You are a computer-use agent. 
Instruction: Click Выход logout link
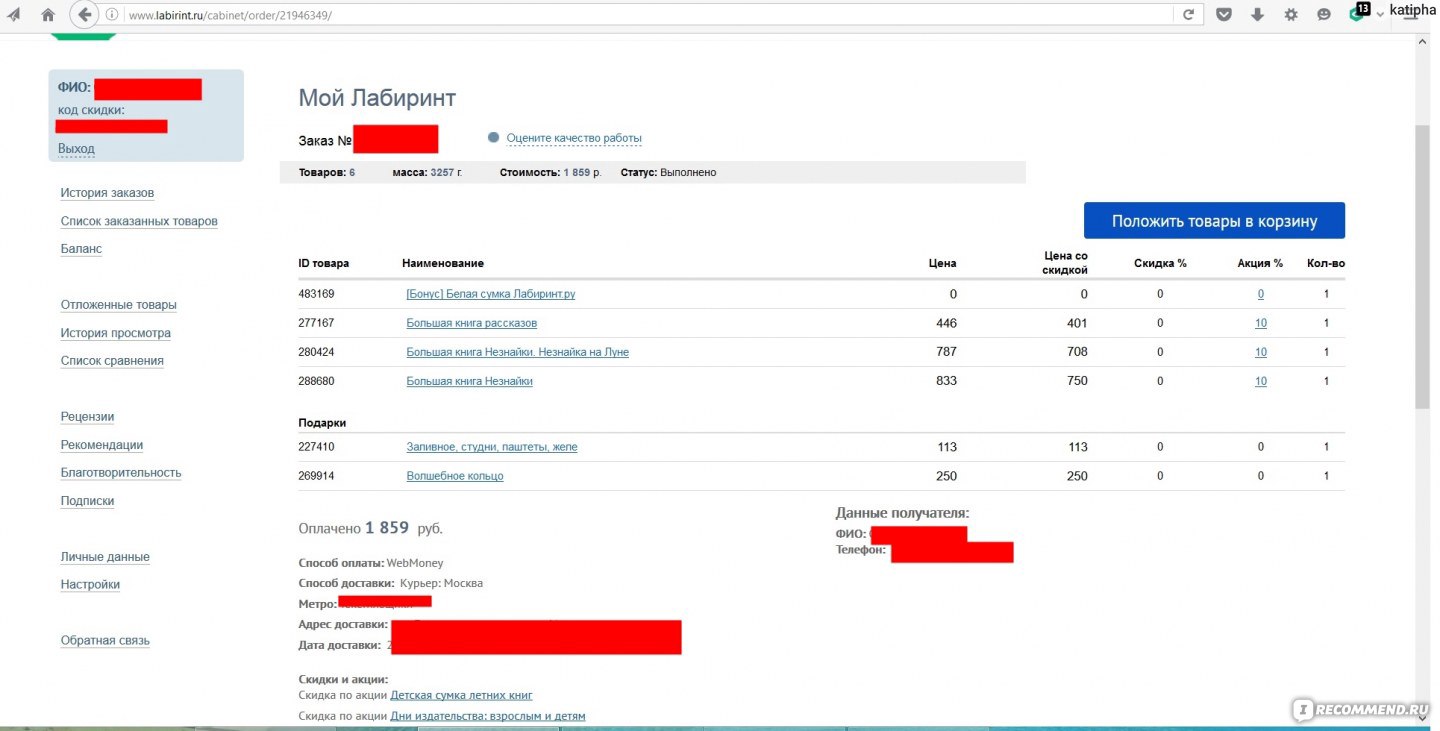pyautogui.click(x=76, y=149)
